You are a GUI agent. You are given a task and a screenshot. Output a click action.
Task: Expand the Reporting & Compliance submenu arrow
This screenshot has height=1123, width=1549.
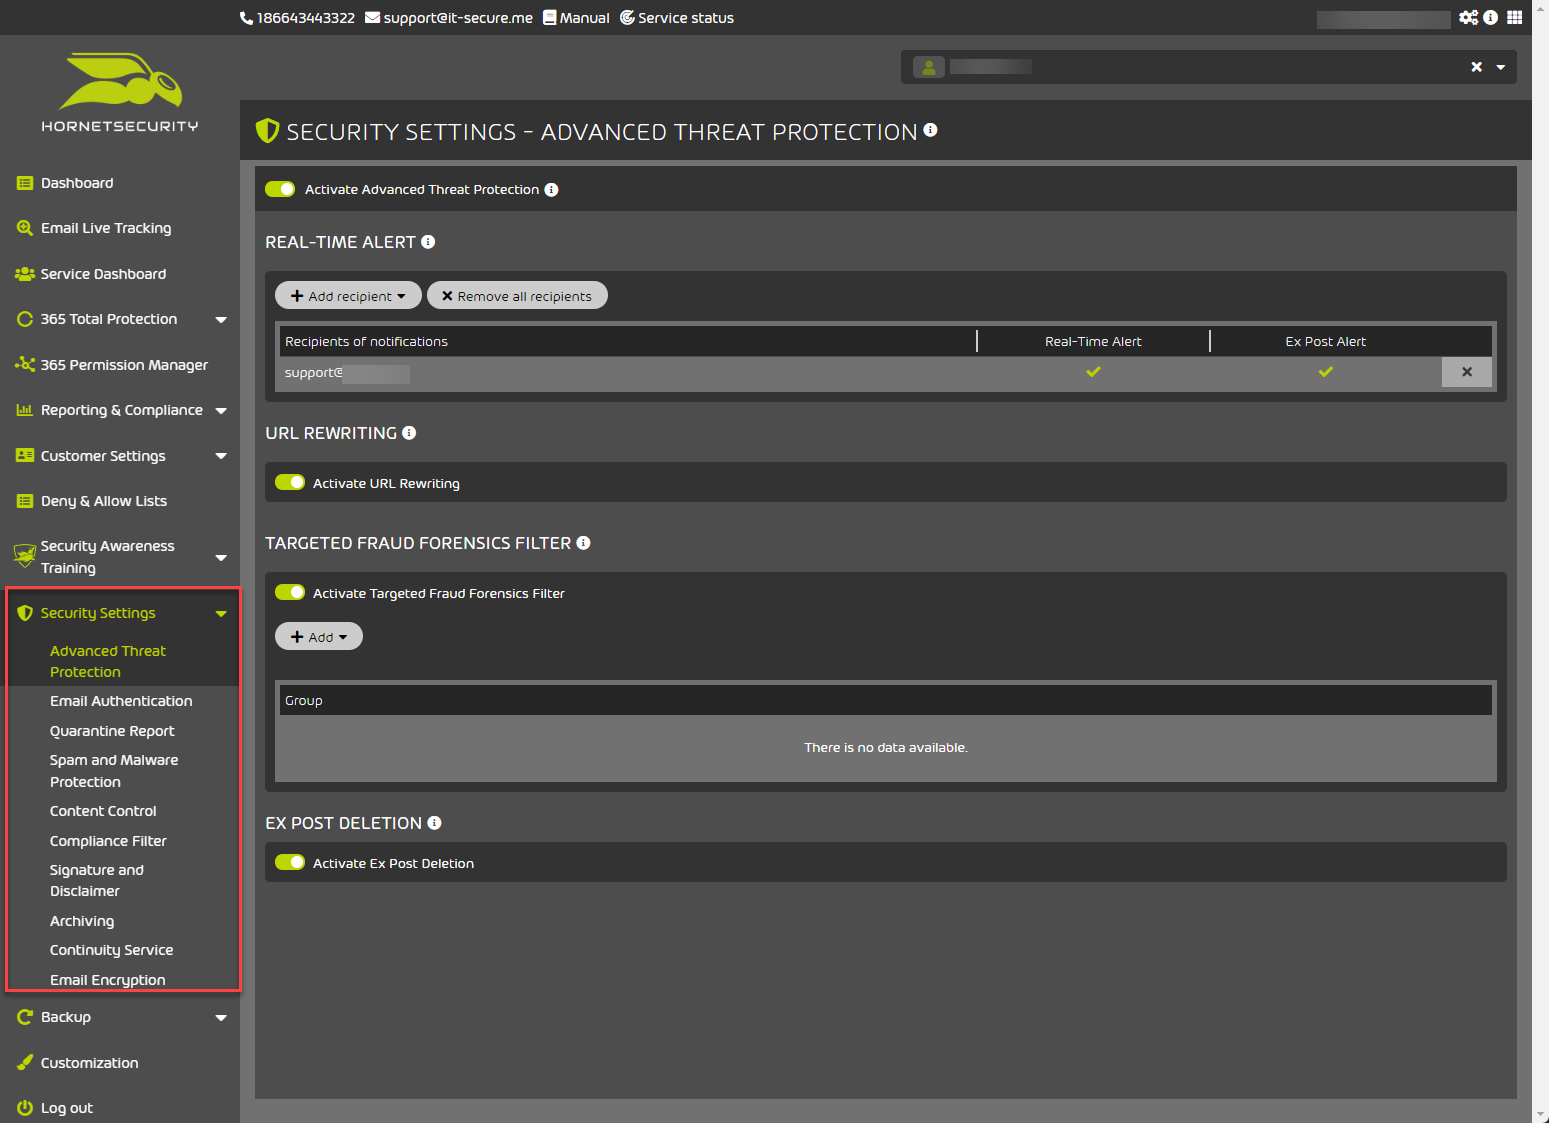(x=221, y=411)
